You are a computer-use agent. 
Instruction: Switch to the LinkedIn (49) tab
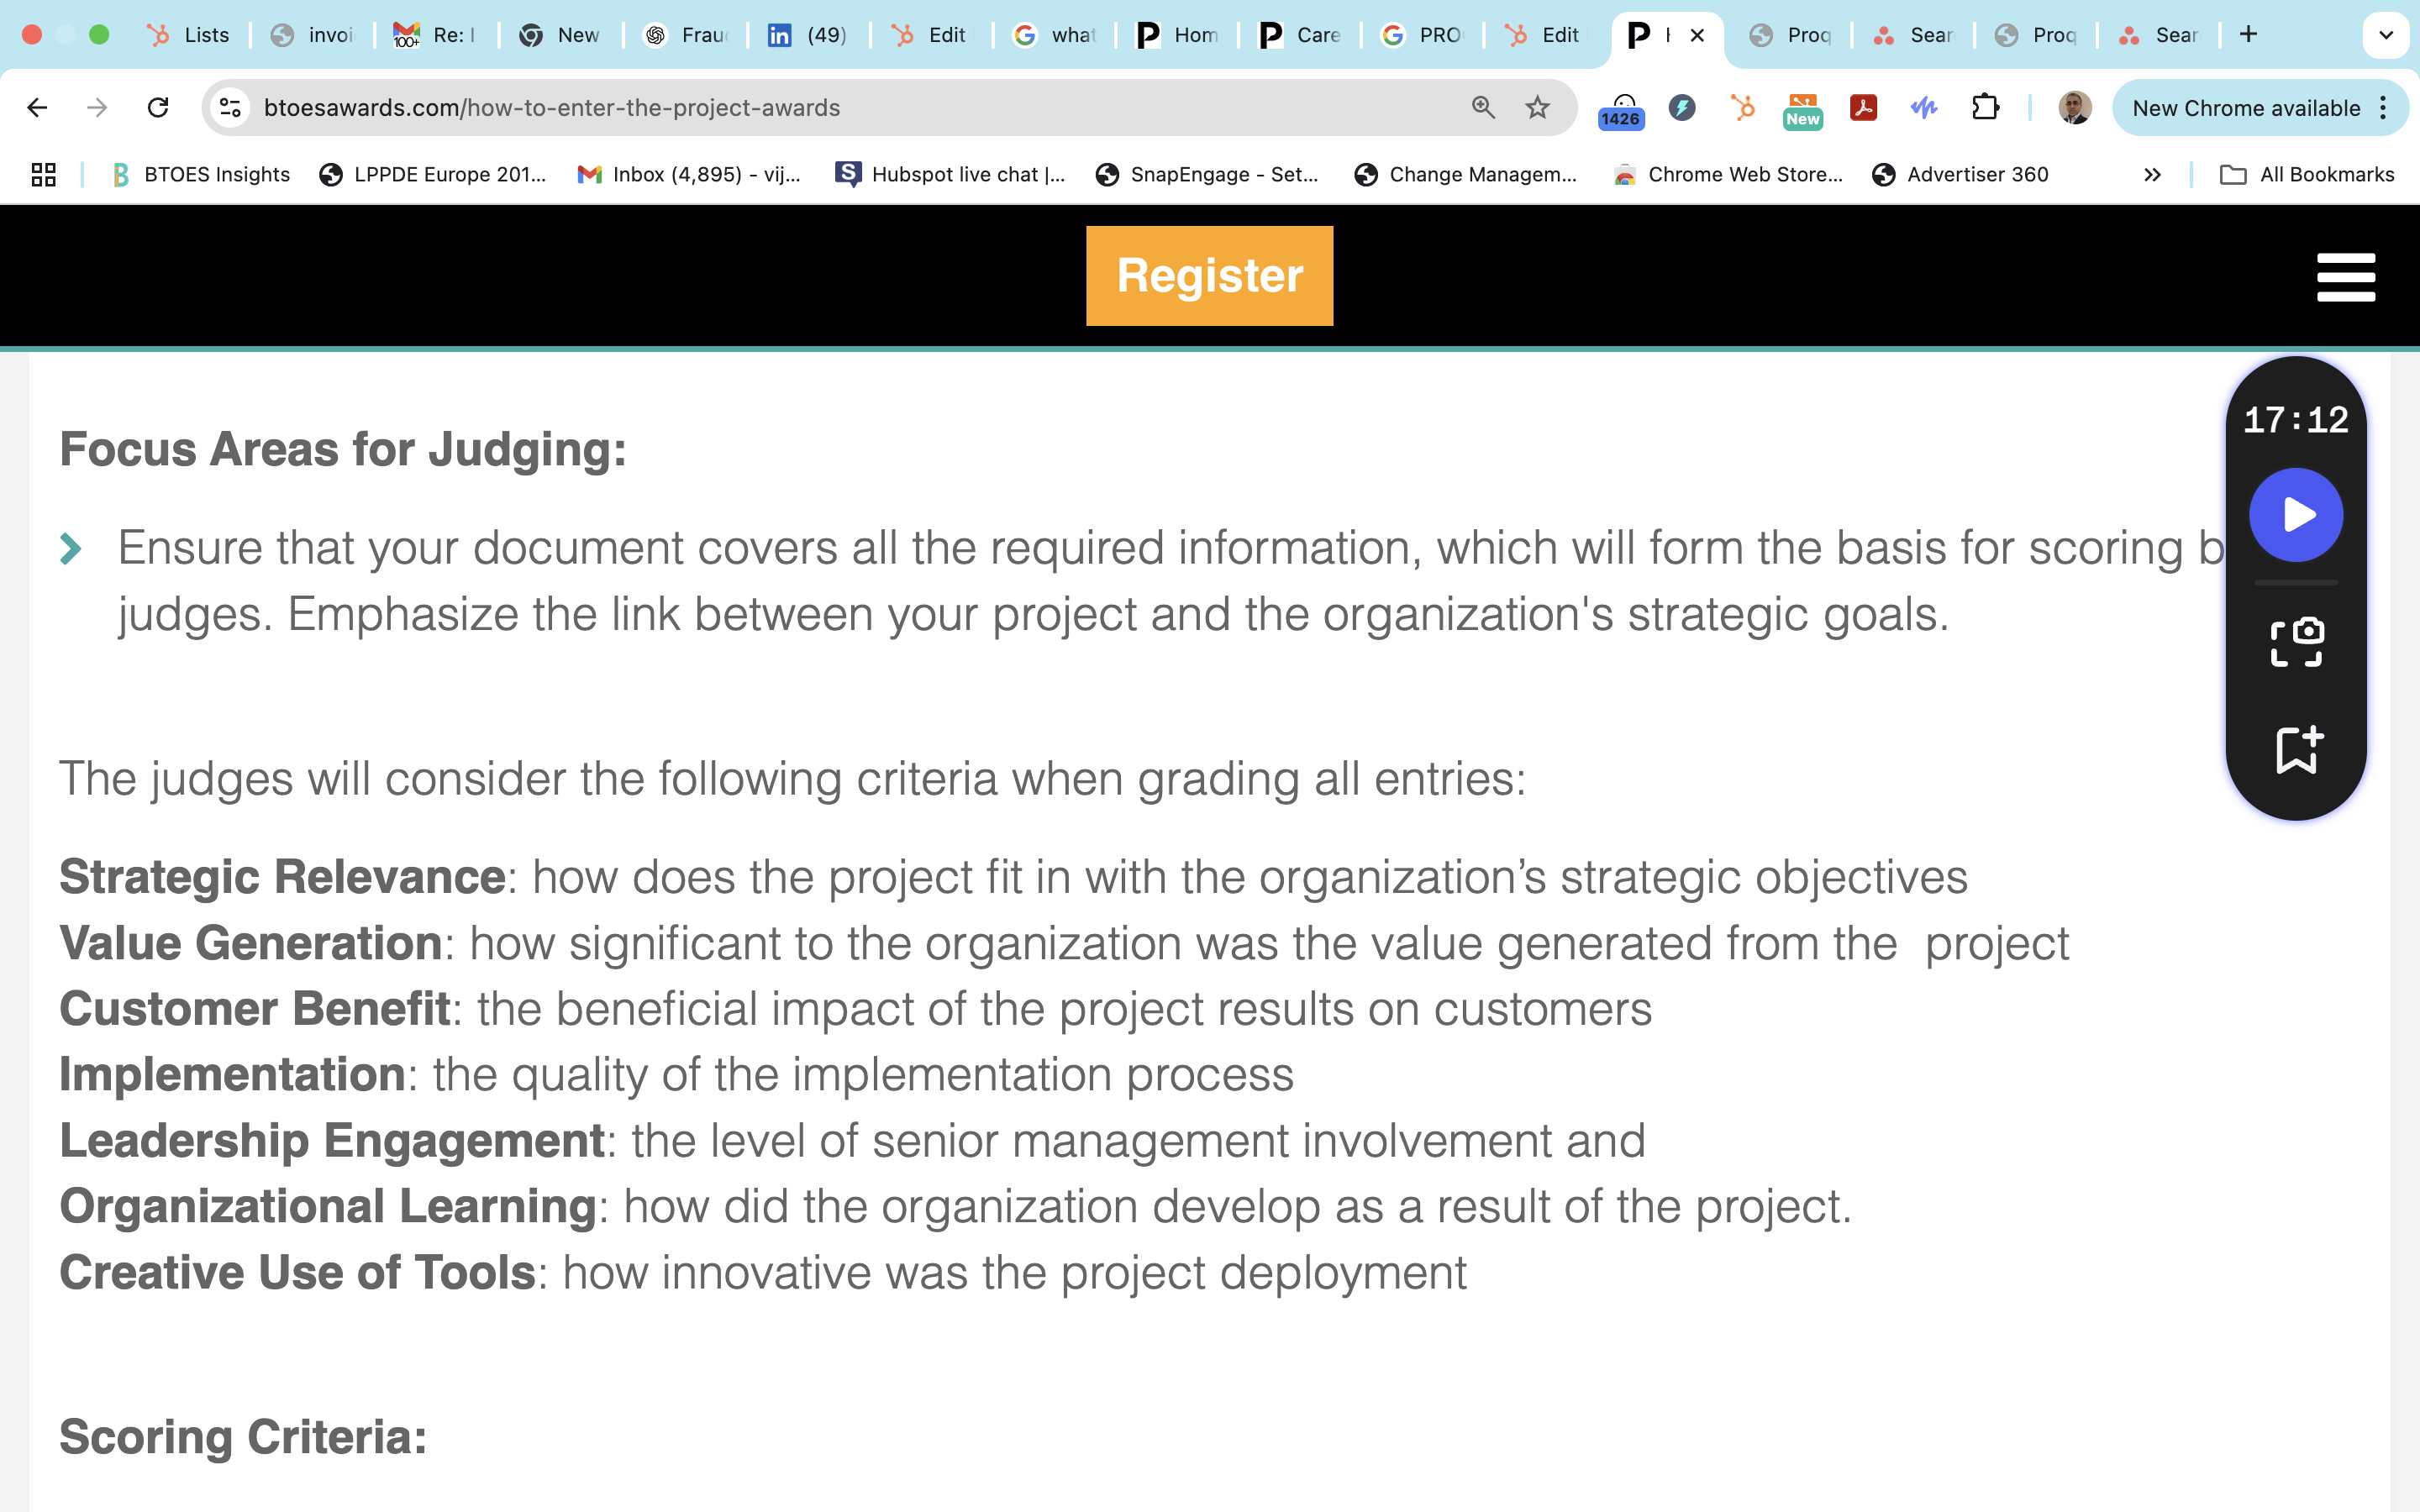click(808, 35)
